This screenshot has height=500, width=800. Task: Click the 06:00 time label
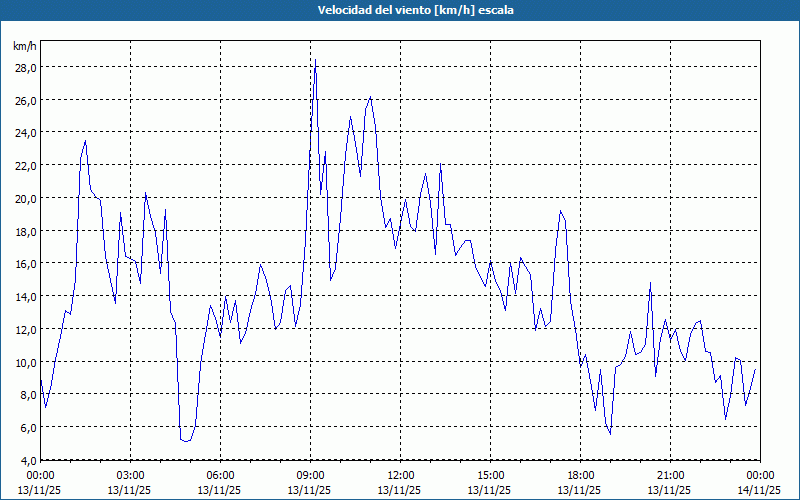tap(220, 475)
